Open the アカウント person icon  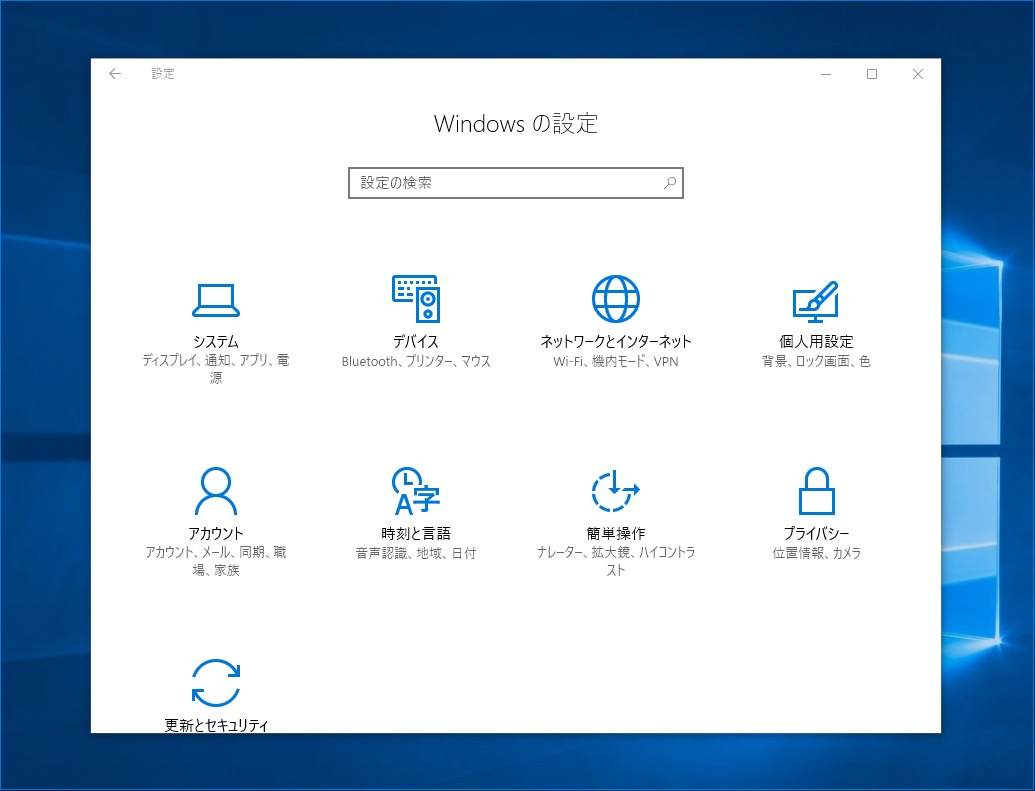click(x=216, y=491)
